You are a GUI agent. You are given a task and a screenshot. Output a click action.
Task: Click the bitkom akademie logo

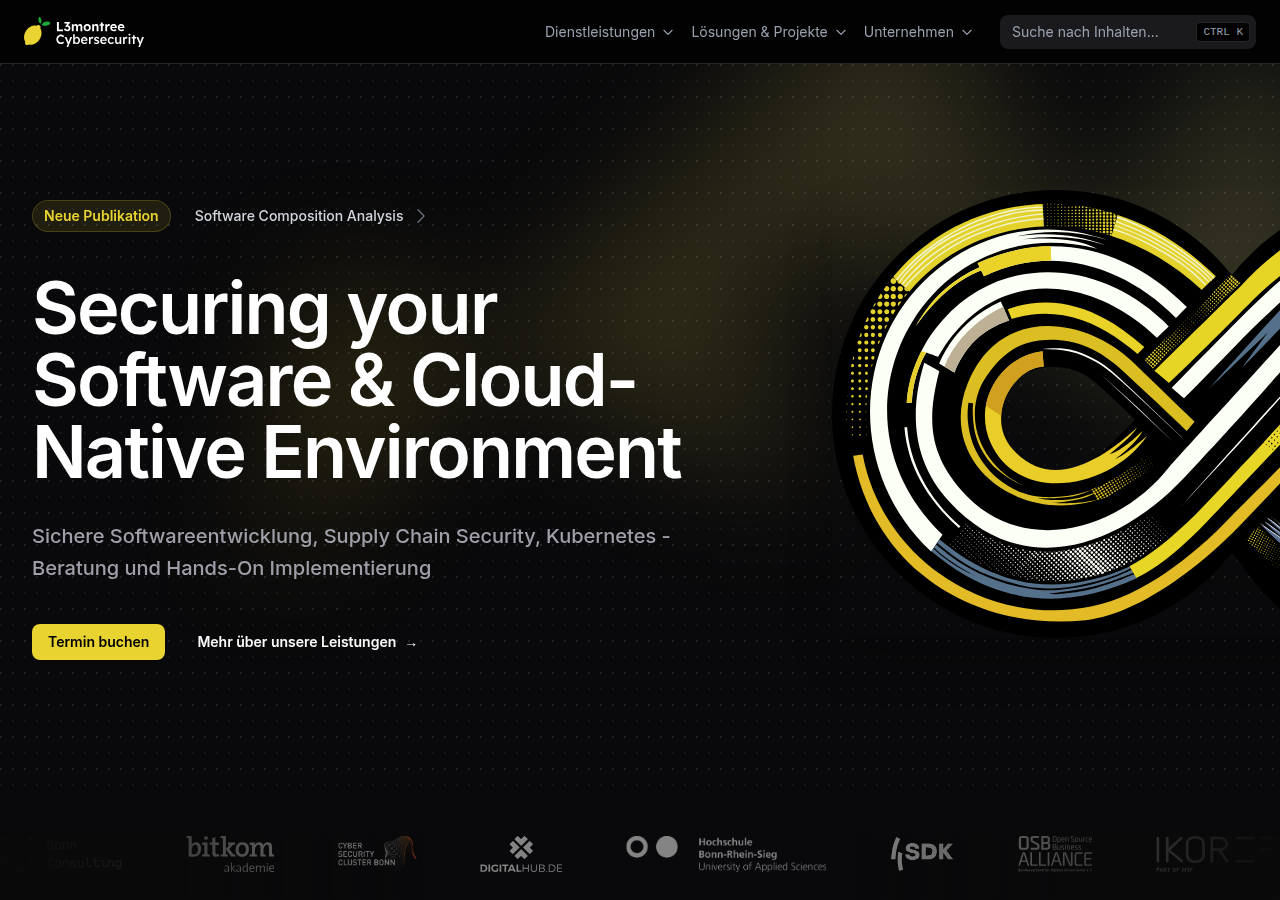click(230, 854)
